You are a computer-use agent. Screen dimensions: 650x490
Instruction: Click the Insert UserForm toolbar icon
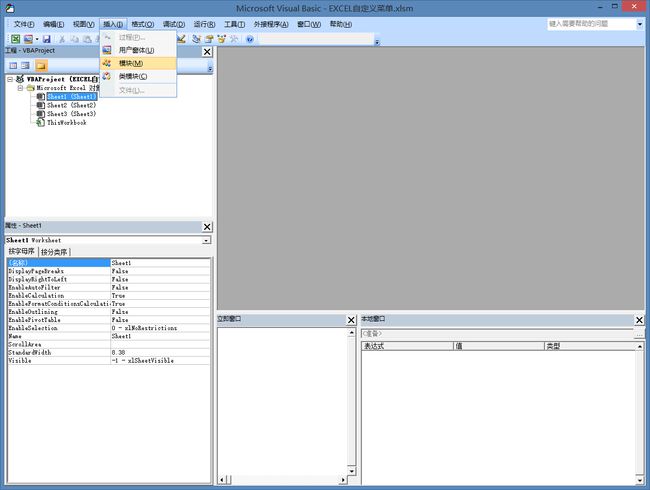pyautogui.click(x=28, y=39)
